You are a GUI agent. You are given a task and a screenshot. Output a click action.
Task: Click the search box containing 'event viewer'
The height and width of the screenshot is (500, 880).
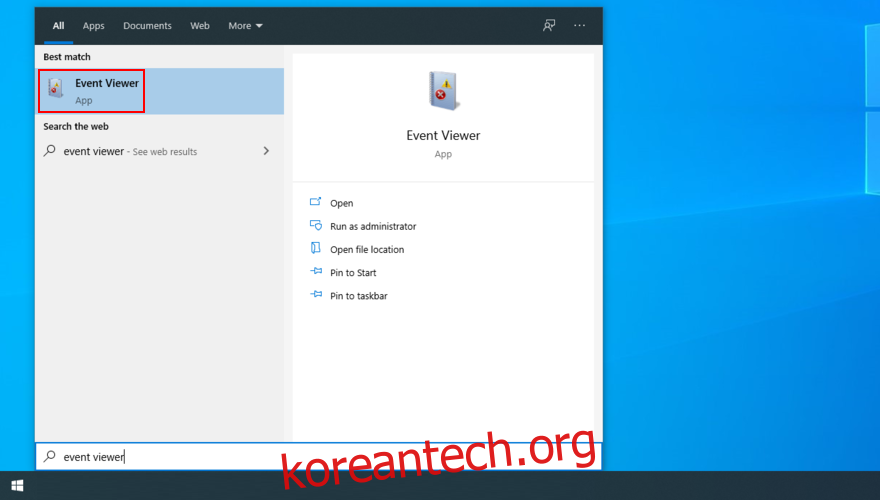[x=318, y=456]
